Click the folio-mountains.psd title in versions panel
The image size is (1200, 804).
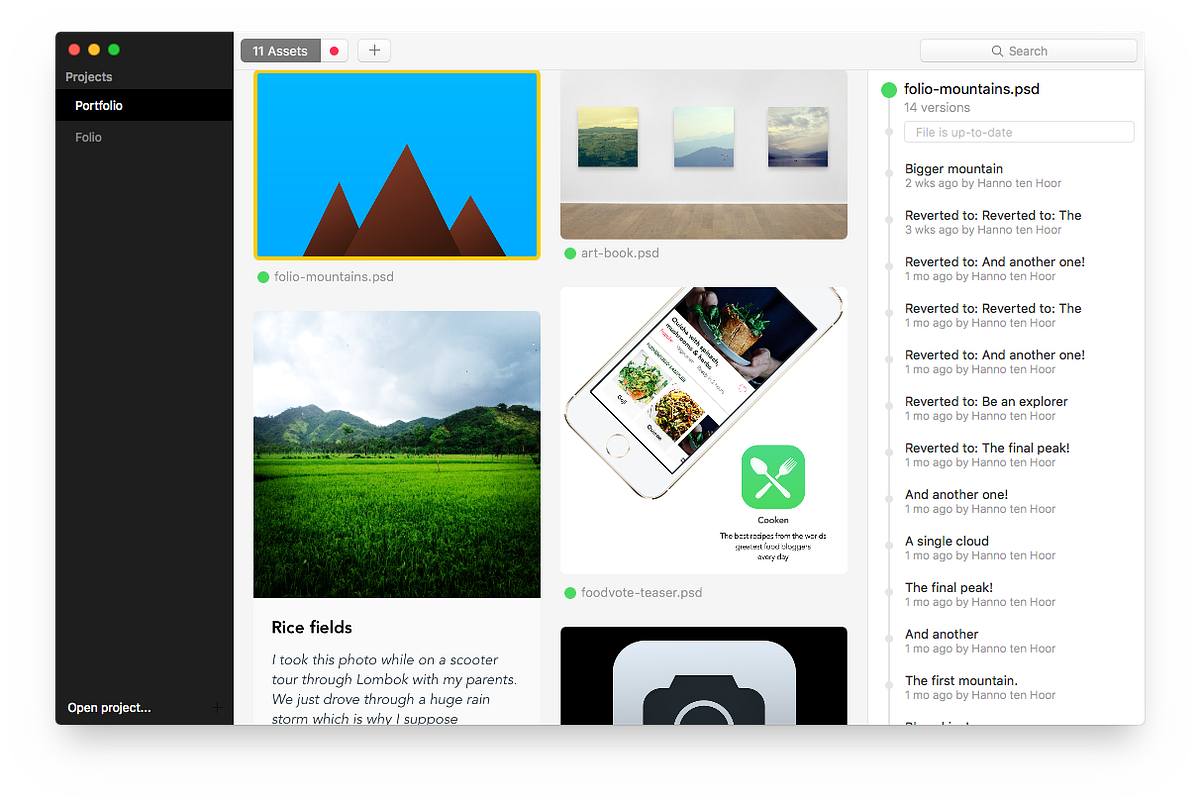click(972, 89)
